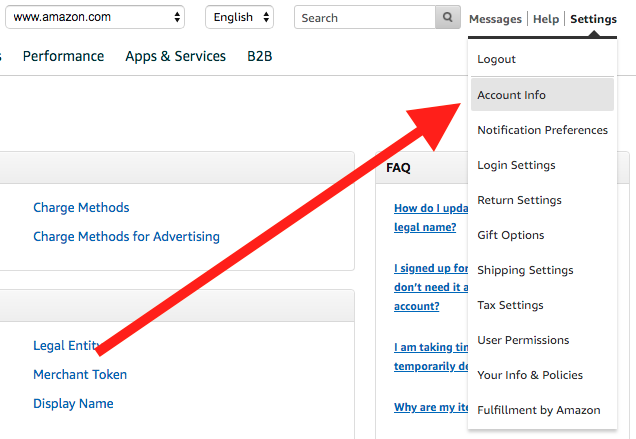The image size is (636, 439).
Task: Click the Help link in header
Action: [546, 19]
